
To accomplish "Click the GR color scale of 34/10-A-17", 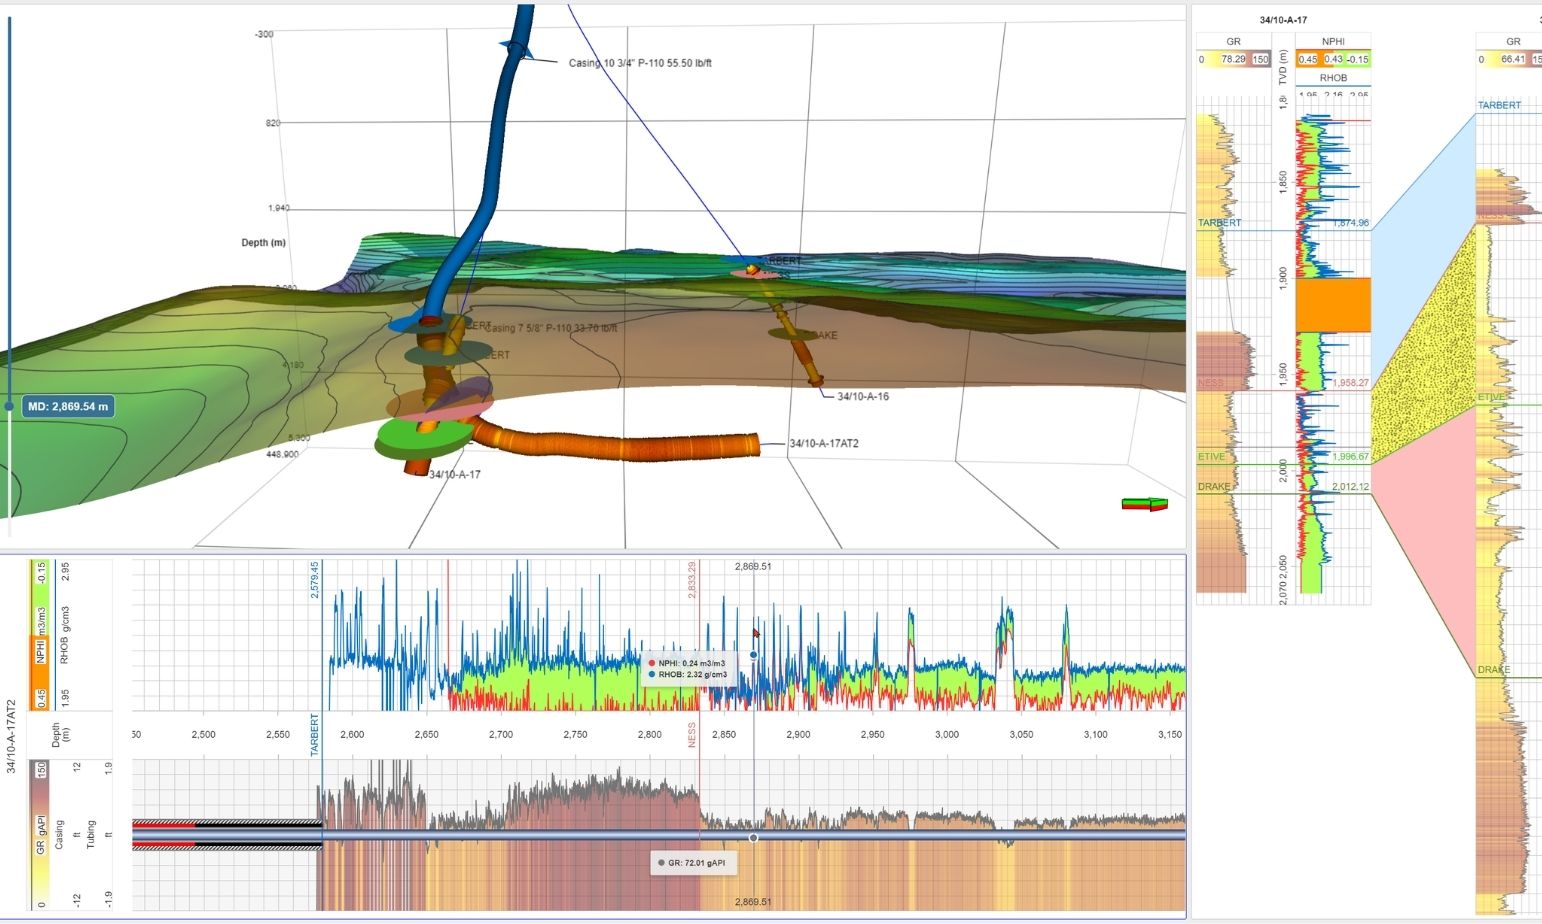I will coord(1233,59).
